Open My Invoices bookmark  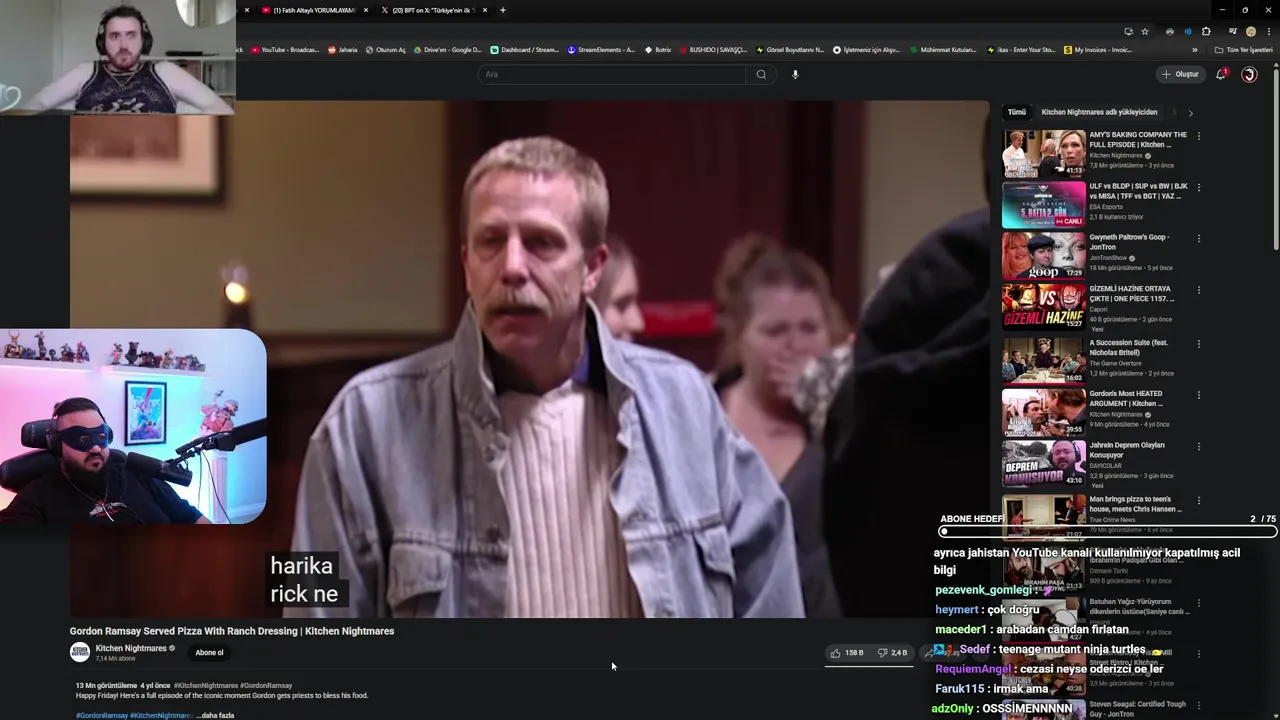[x=1098, y=50]
